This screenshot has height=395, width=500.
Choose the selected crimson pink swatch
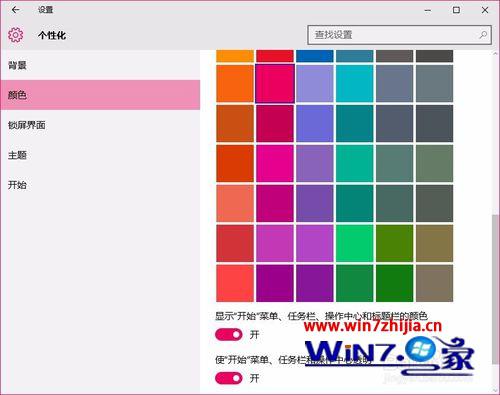click(x=275, y=84)
